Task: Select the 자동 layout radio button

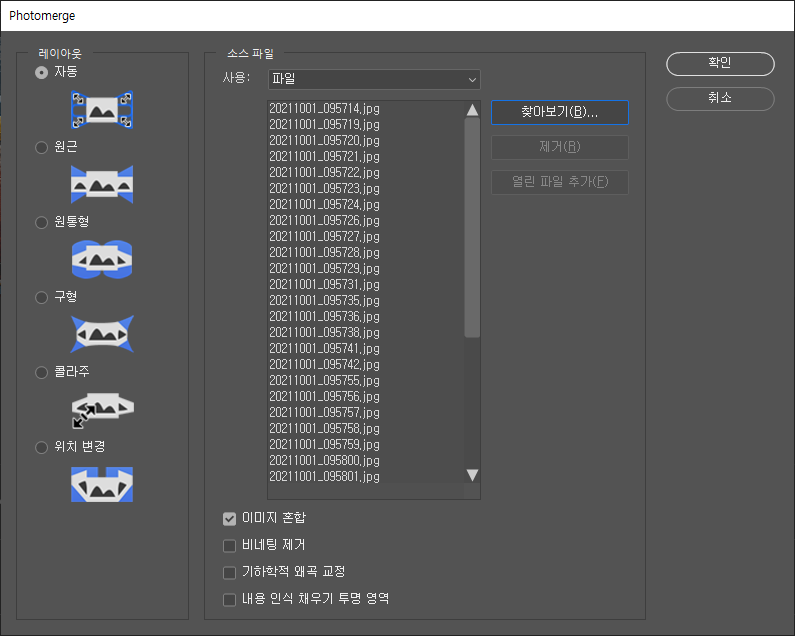Action: coord(42,73)
